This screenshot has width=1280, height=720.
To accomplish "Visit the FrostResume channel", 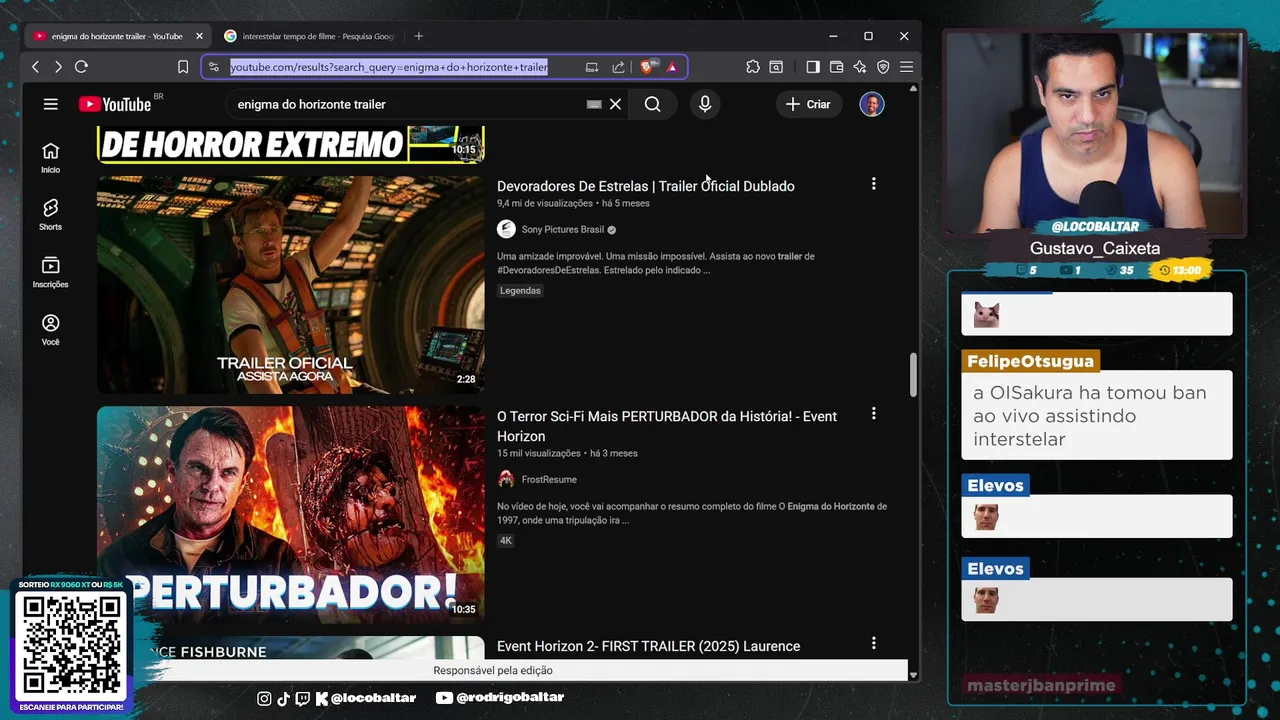I will tap(549, 480).
